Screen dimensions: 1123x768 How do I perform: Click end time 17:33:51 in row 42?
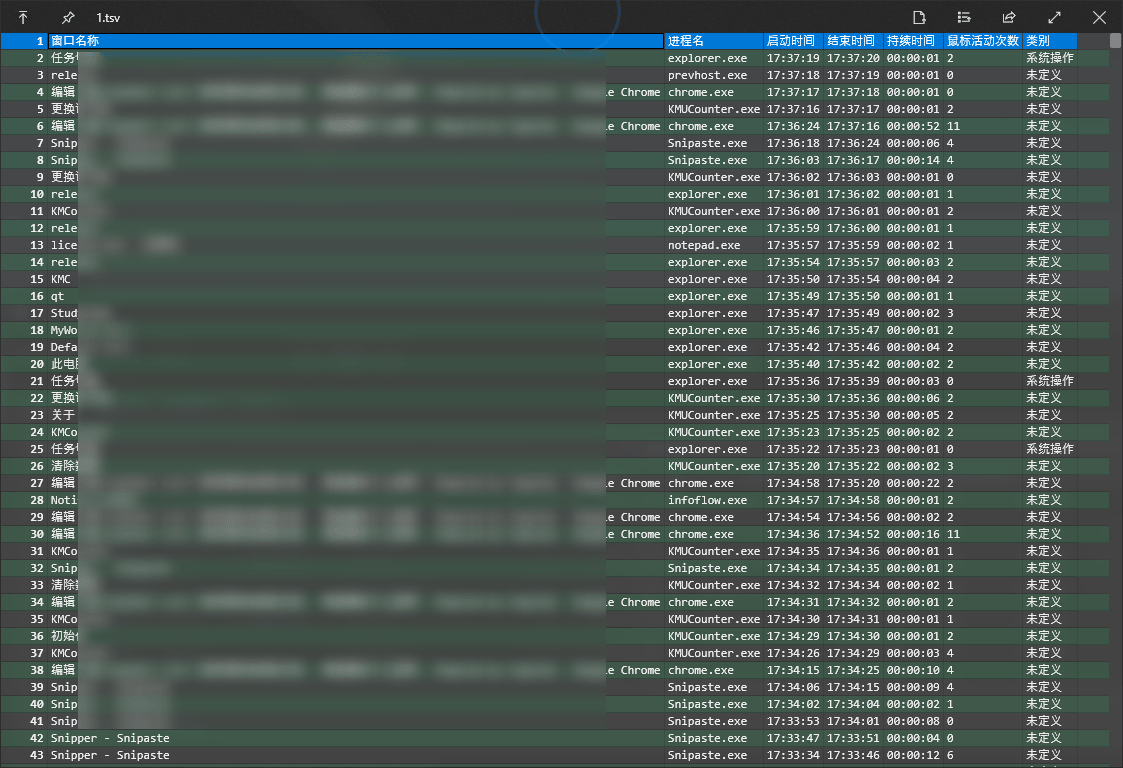point(853,738)
